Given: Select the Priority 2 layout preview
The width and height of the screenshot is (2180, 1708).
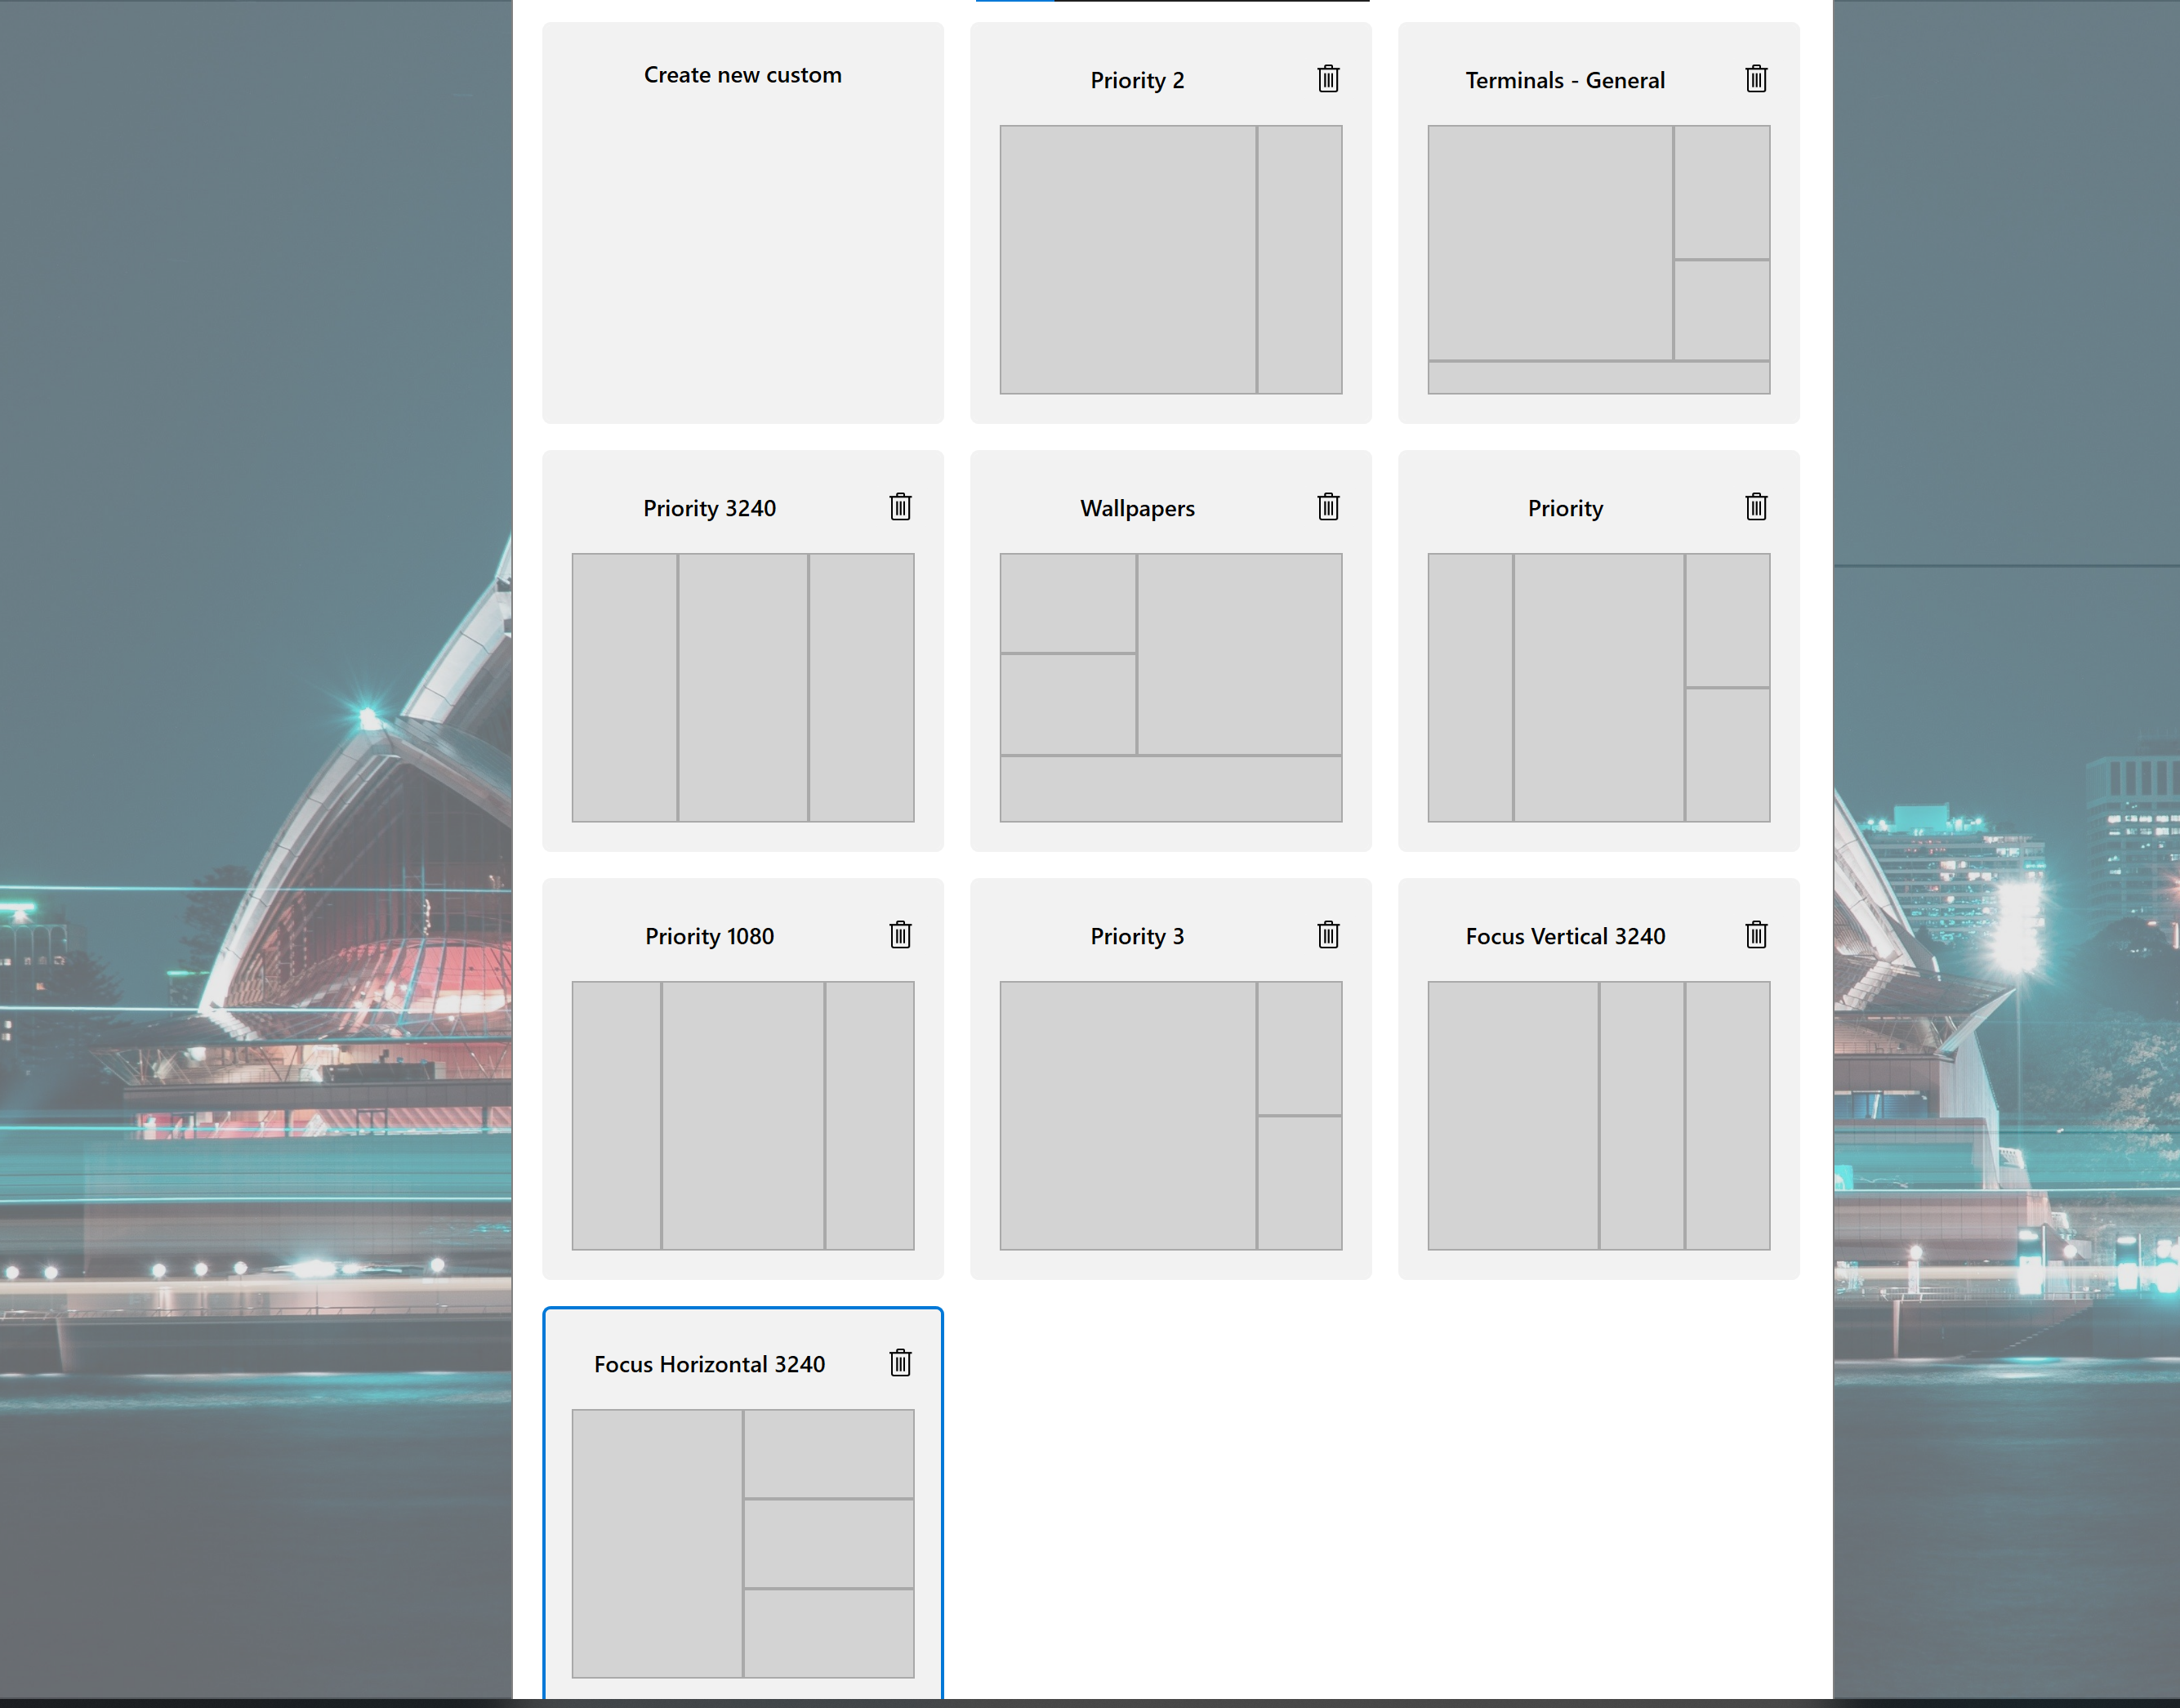Looking at the screenshot, I should (x=1171, y=260).
